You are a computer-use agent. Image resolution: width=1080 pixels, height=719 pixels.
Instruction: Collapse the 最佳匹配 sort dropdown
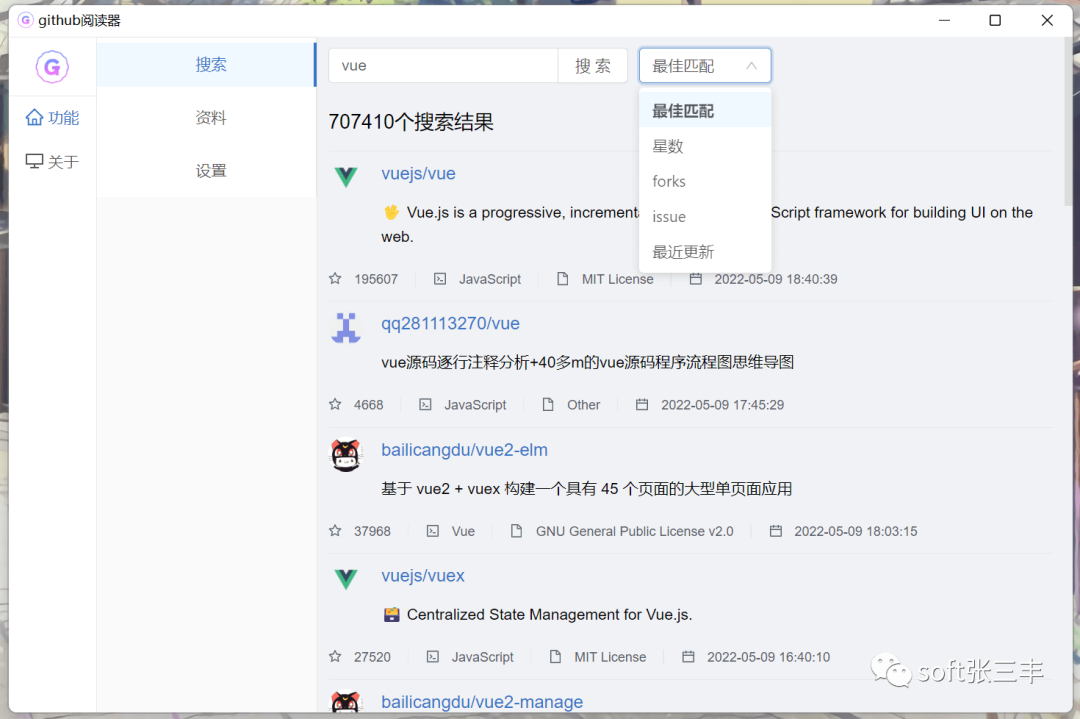pyautogui.click(x=705, y=66)
